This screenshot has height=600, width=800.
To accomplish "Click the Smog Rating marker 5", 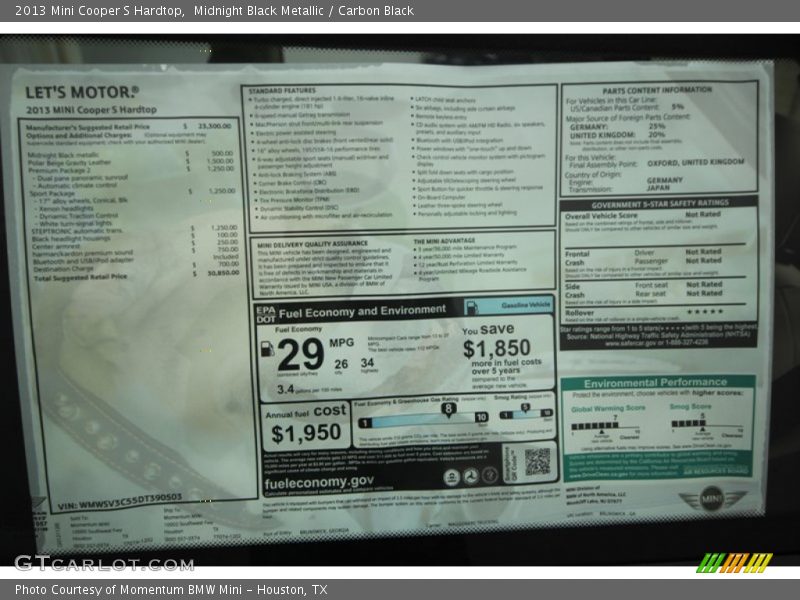I will [524, 408].
